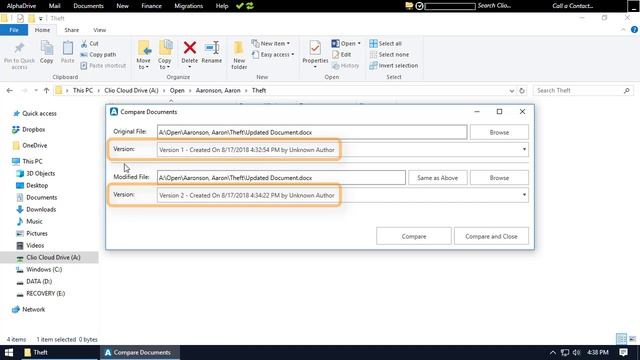Select Clio Cloud Drive (A:) in sidebar
The height and width of the screenshot is (360, 640).
[49, 258]
